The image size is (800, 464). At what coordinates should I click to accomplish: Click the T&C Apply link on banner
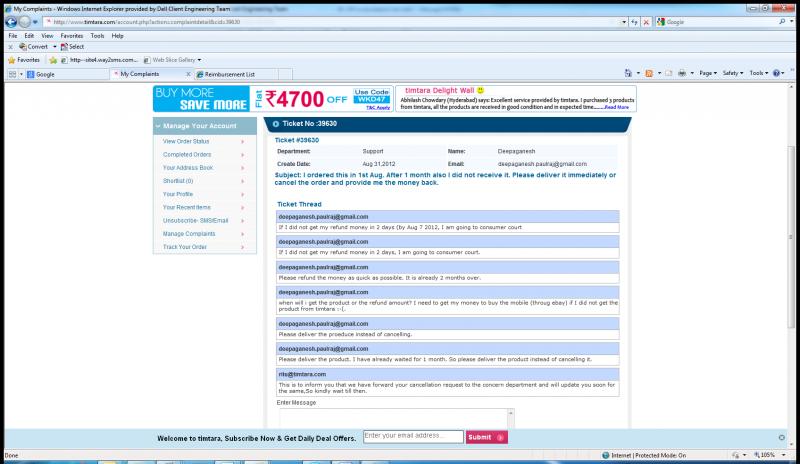tap(378, 108)
